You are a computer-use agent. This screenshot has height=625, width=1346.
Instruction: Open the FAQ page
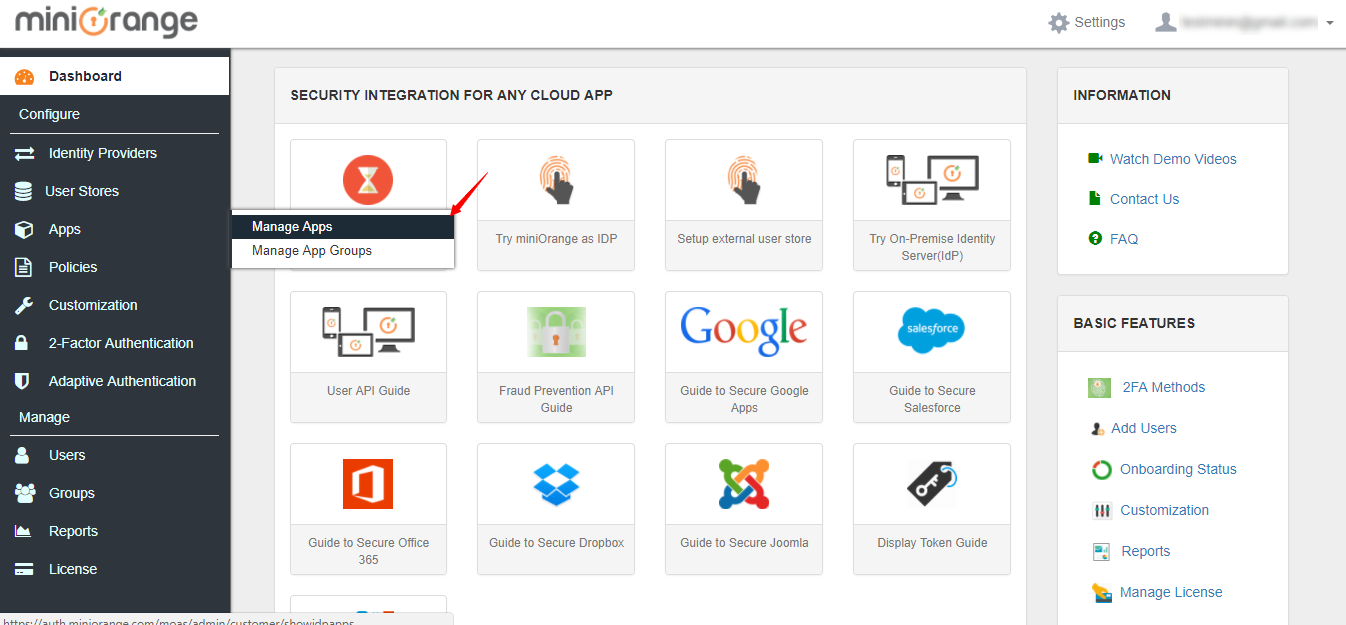1124,239
